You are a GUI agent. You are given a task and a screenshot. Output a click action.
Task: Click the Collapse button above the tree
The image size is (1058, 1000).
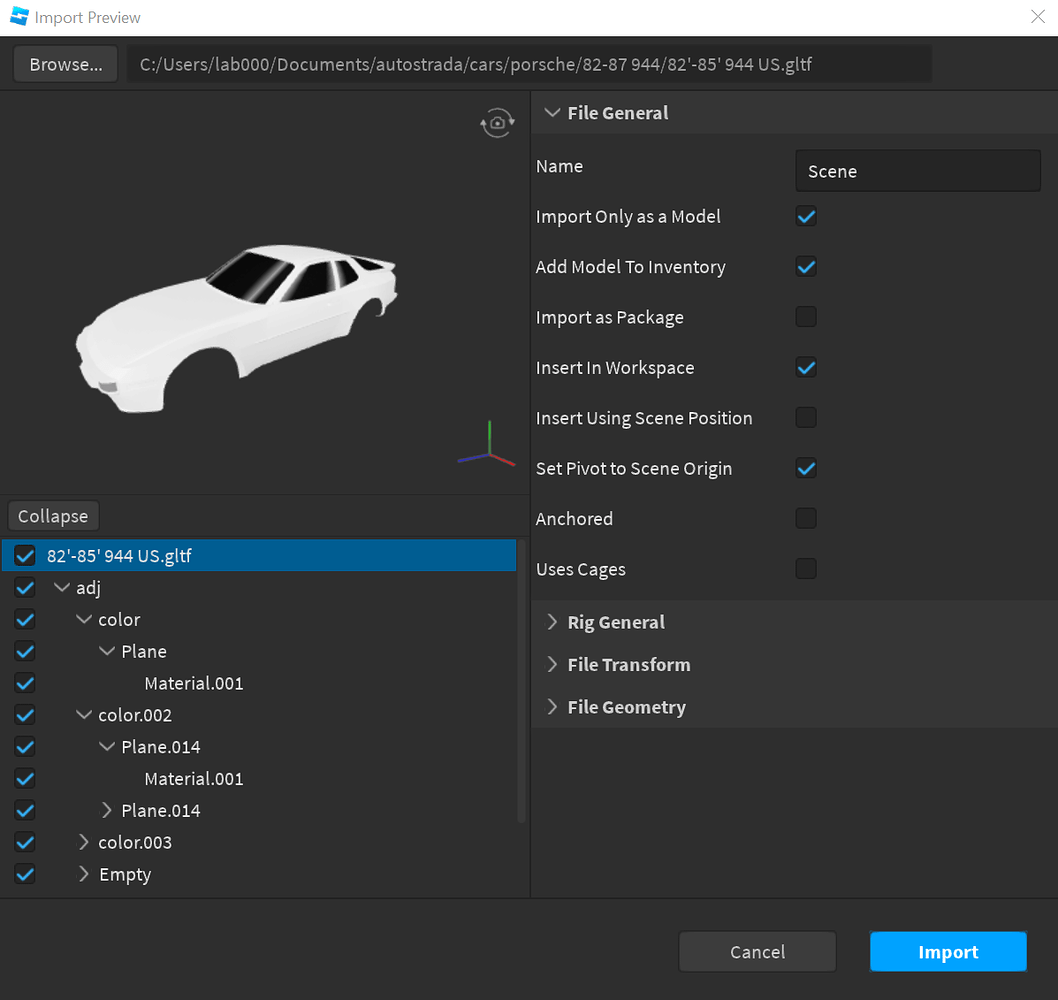pos(52,515)
